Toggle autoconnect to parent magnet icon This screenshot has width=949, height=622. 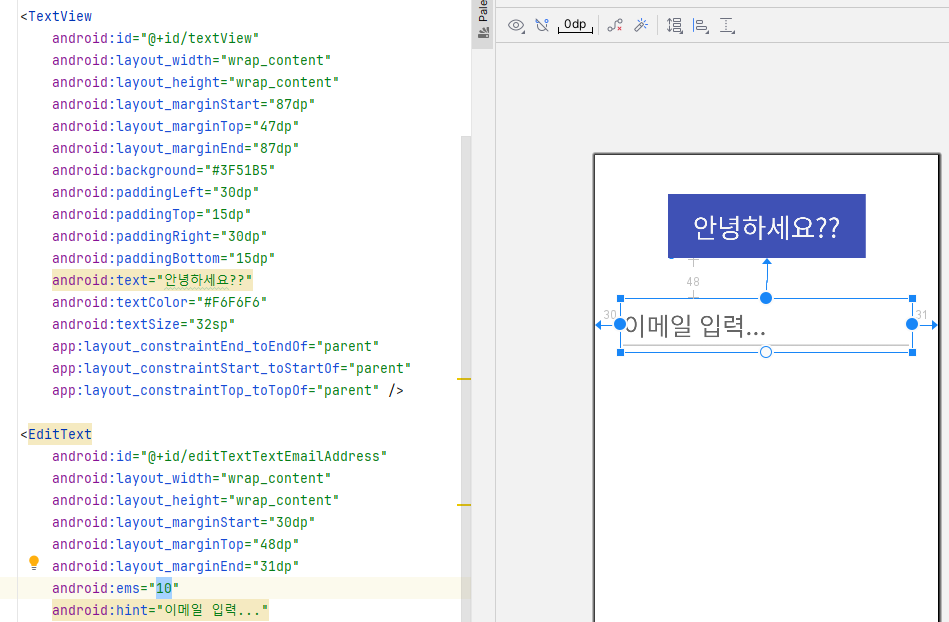coord(542,25)
